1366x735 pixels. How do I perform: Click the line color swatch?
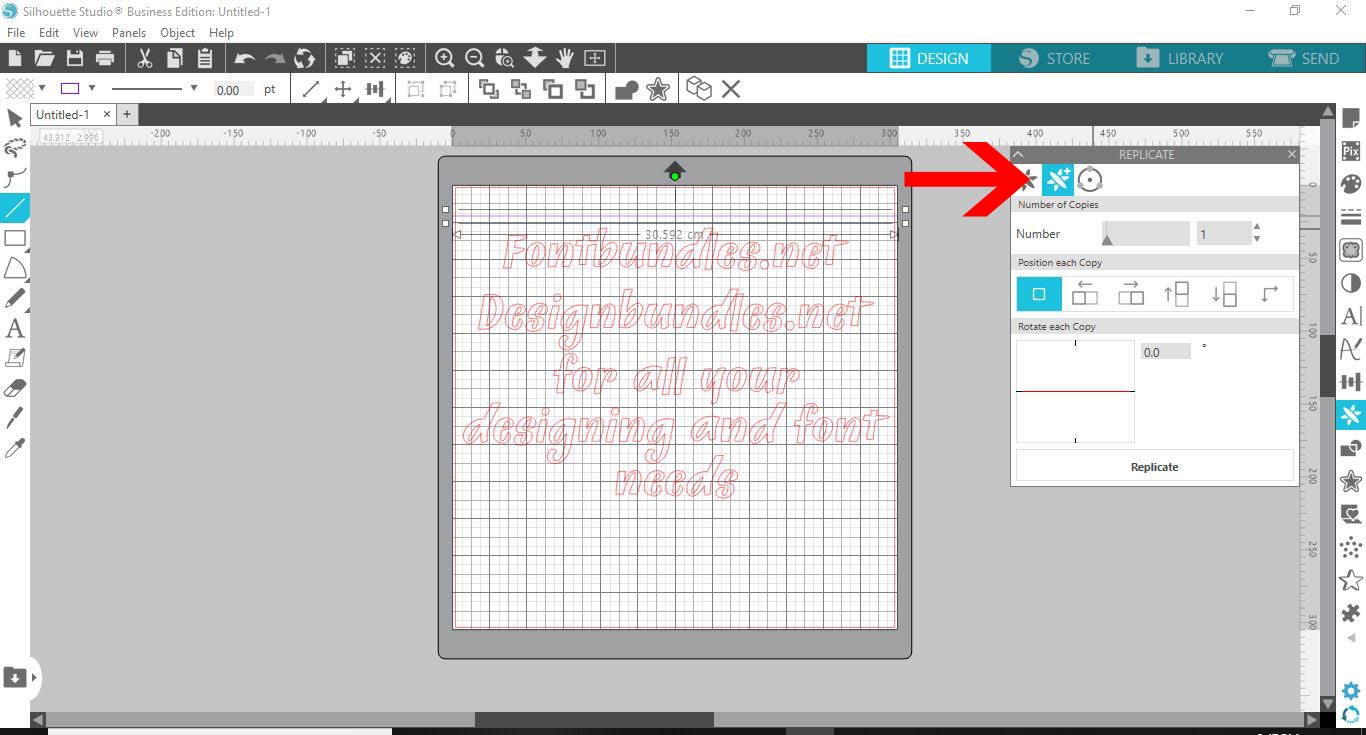70,89
